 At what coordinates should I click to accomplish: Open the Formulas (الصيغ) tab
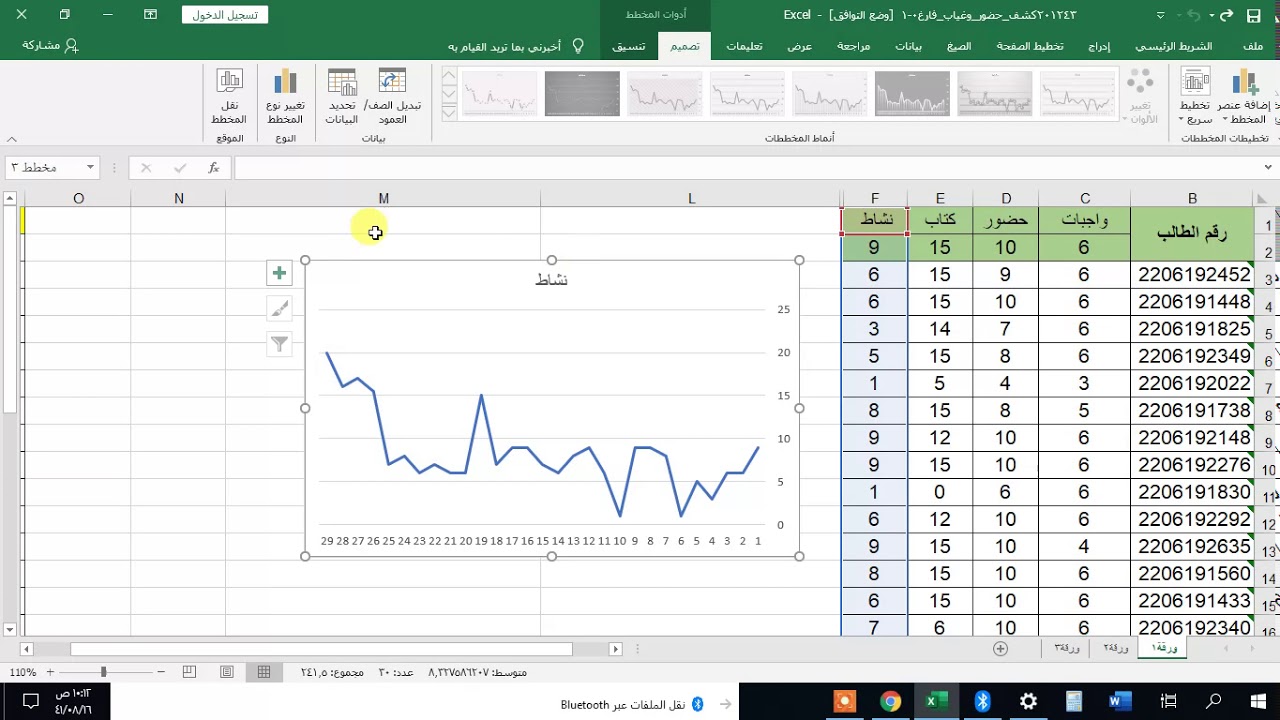click(x=959, y=46)
